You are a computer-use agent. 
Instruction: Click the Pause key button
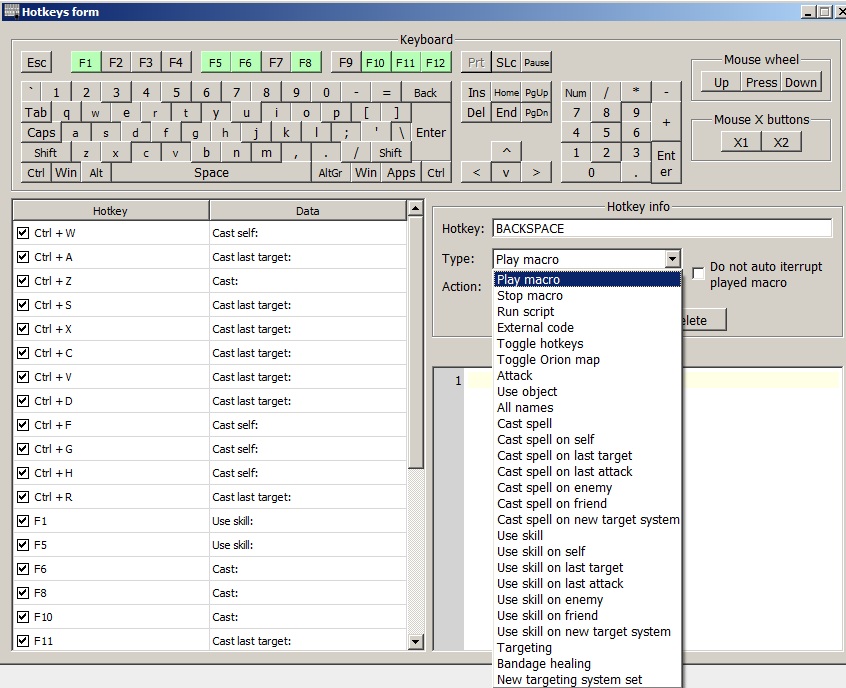[536, 63]
